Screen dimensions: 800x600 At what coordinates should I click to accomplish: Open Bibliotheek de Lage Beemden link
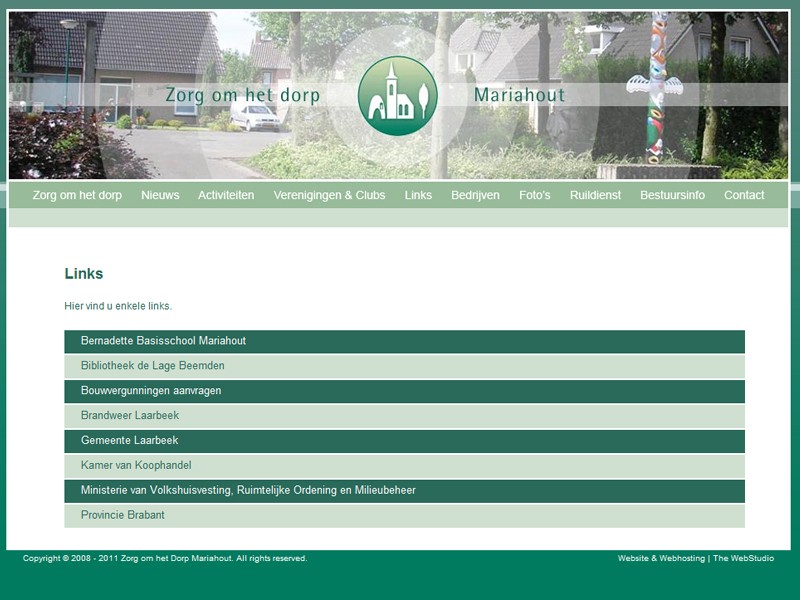pos(405,366)
